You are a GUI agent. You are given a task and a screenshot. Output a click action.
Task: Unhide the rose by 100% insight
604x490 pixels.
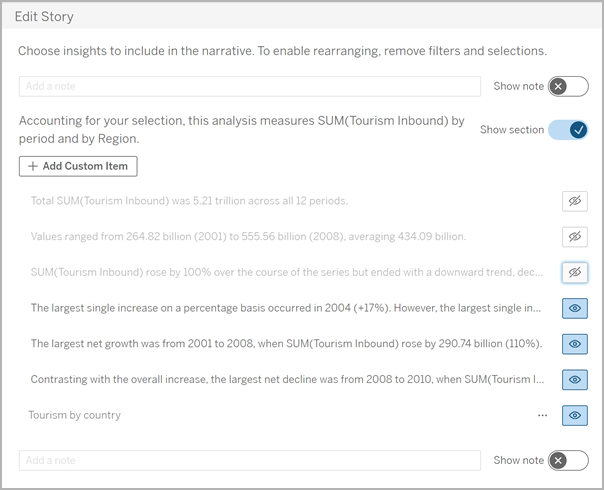tap(574, 272)
